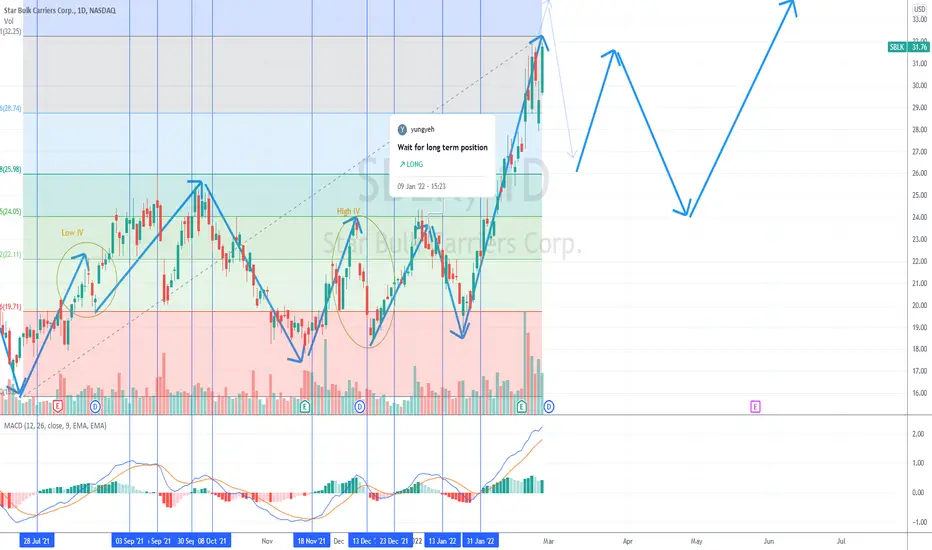The image size is (932, 550).
Task: Click the USD currency label
Action: tap(920, 9)
